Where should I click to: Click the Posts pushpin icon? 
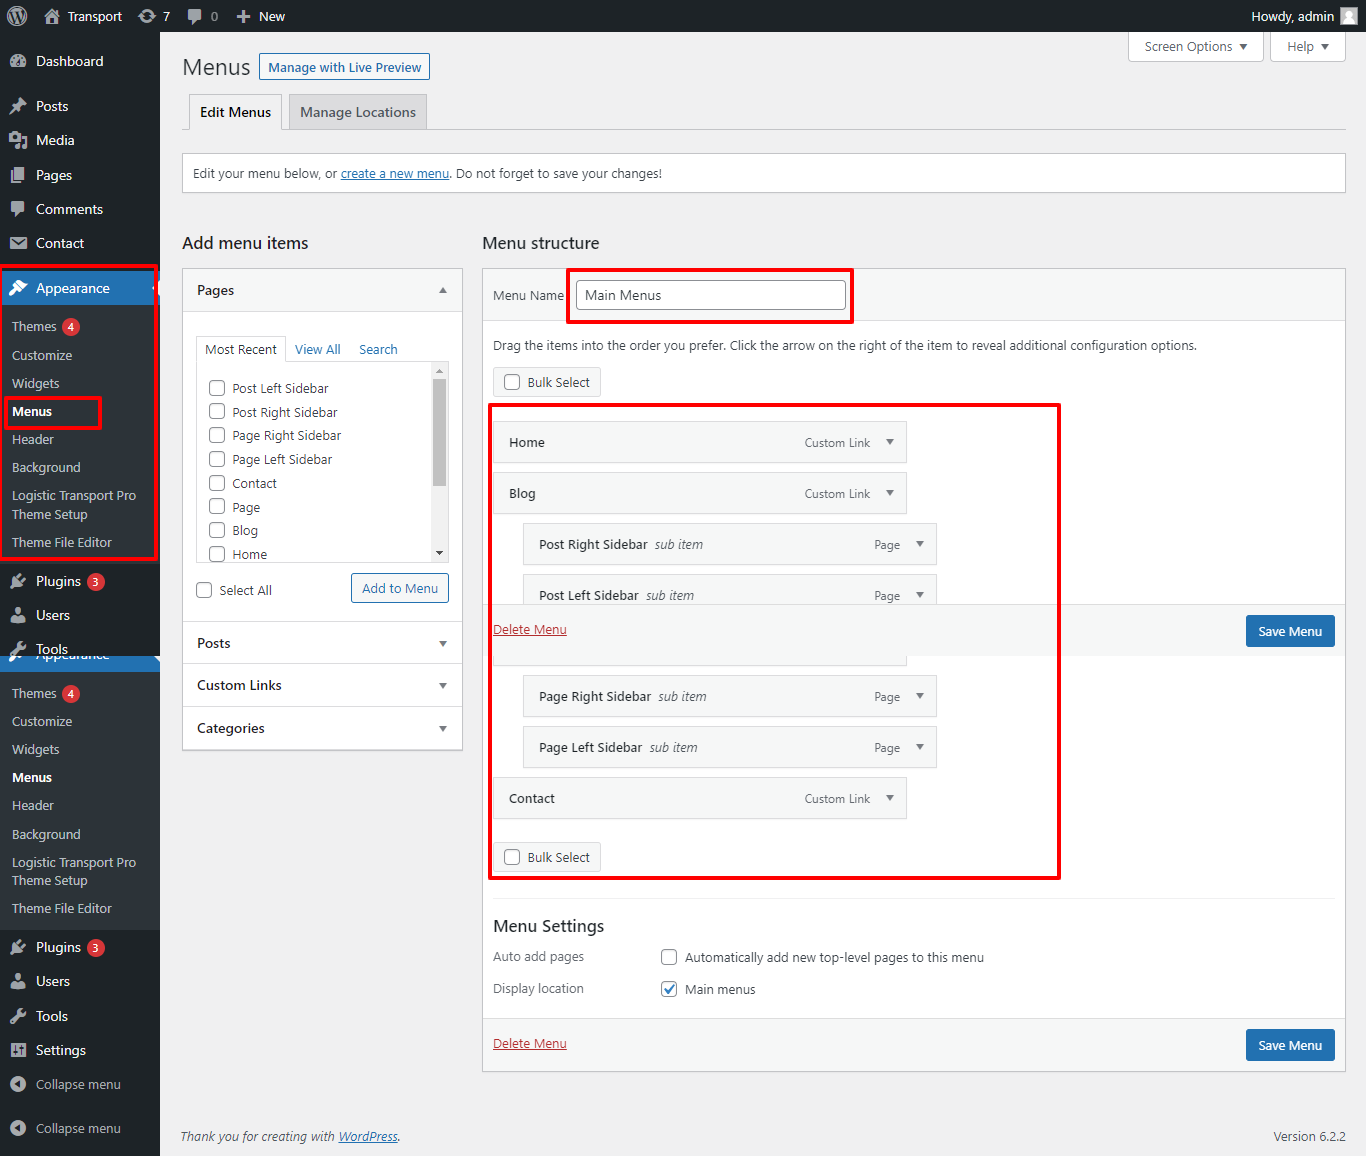[x=18, y=106]
